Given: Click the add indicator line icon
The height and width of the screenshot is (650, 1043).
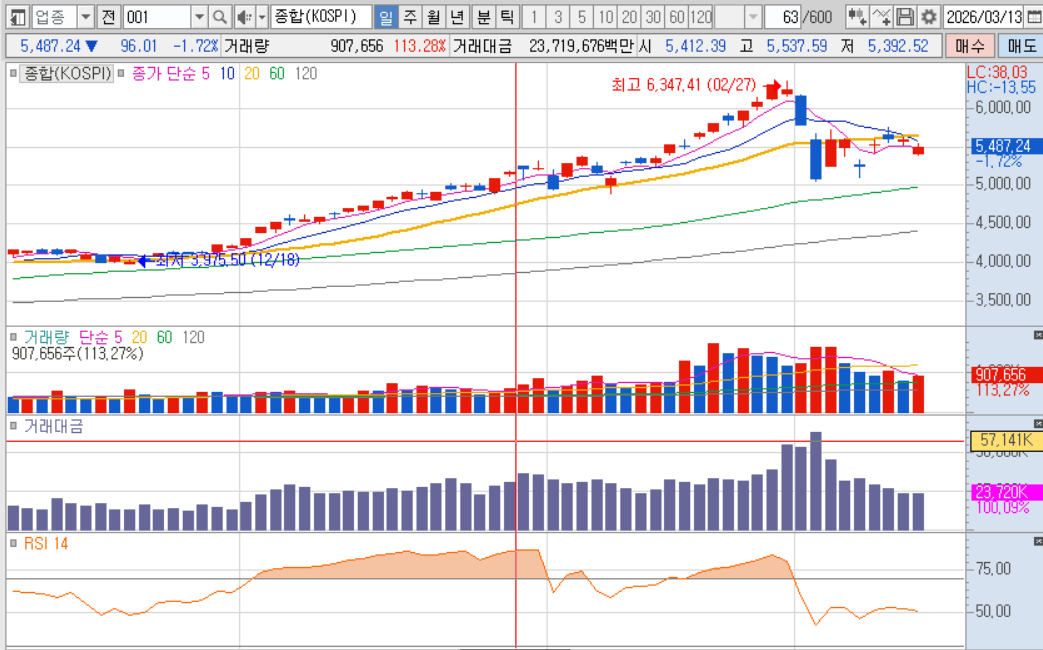Looking at the screenshot, I should [881, 17].
